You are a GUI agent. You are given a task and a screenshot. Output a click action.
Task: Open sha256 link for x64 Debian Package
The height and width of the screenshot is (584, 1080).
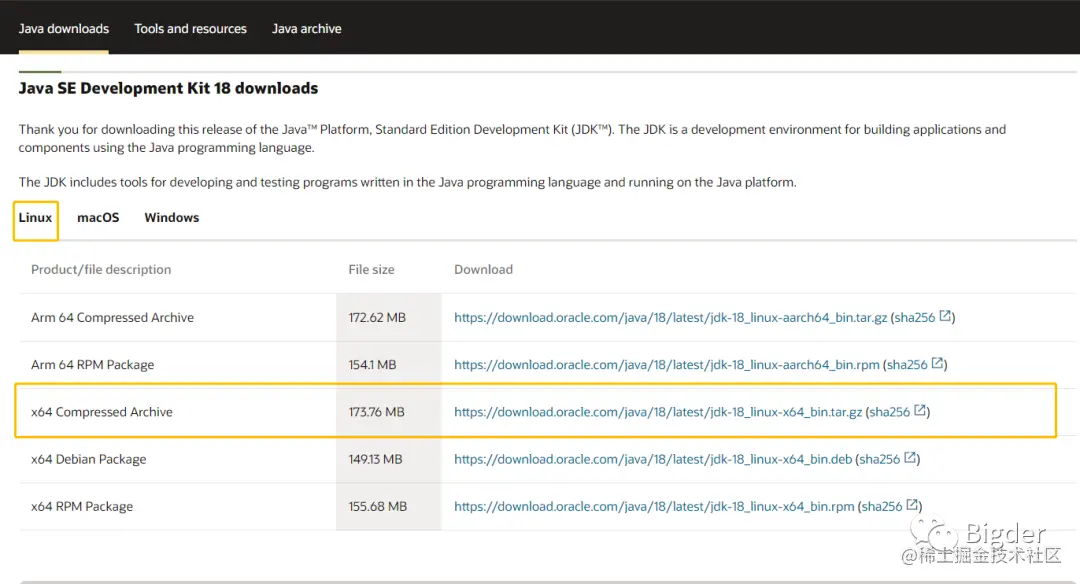point(880,459)
